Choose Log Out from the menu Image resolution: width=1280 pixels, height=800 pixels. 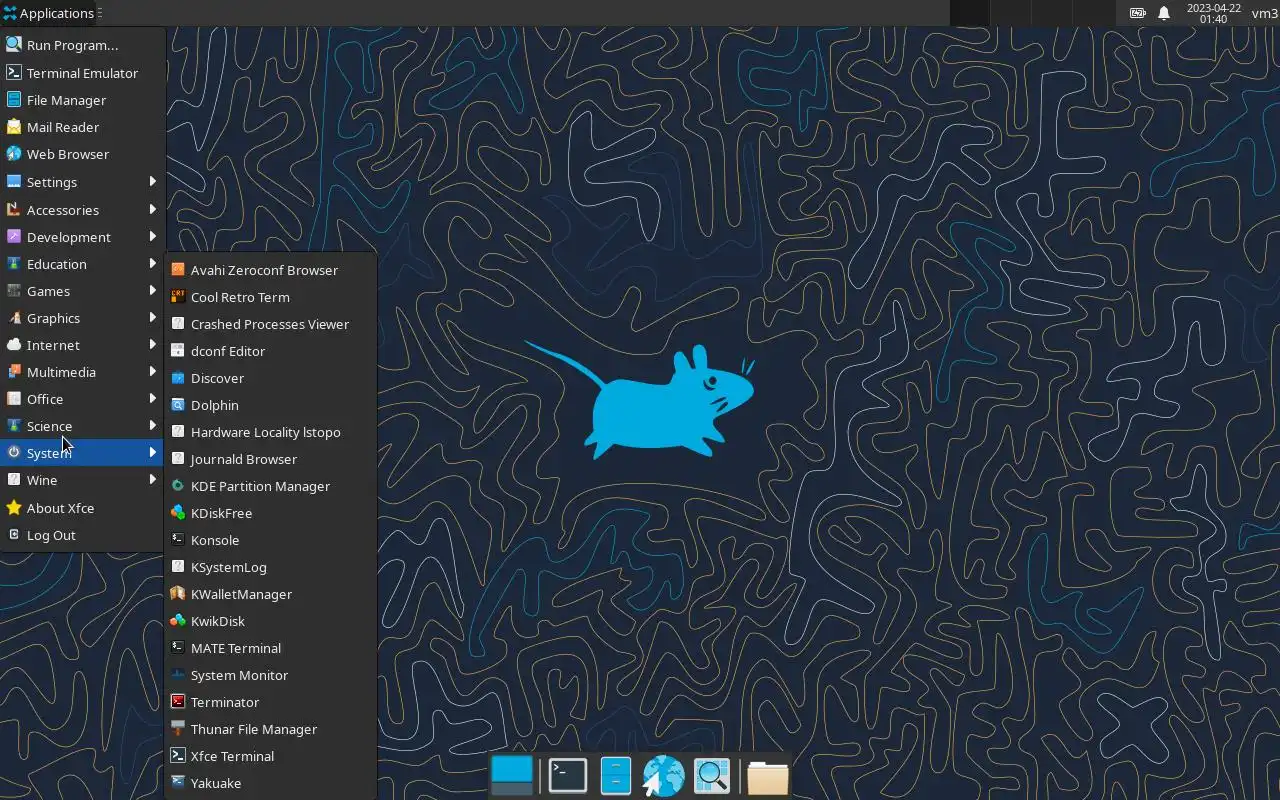(x=83, y=535)
